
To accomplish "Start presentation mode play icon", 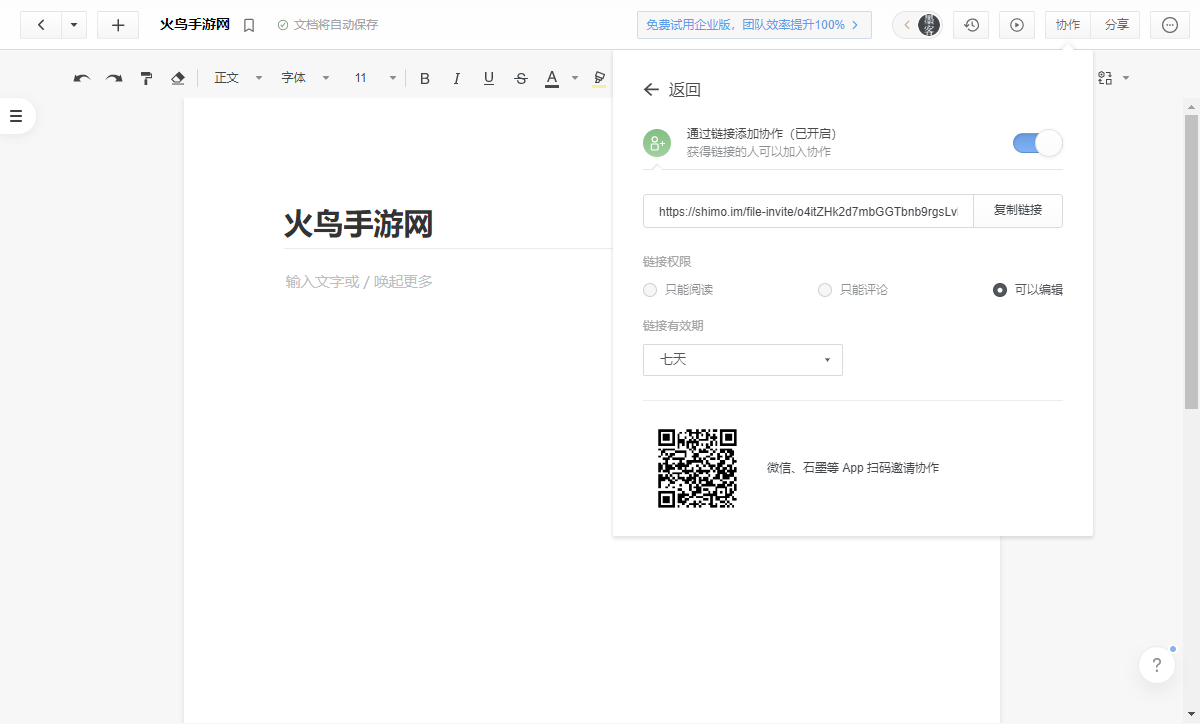I will pyautogui.click(x=1017, y=25).
